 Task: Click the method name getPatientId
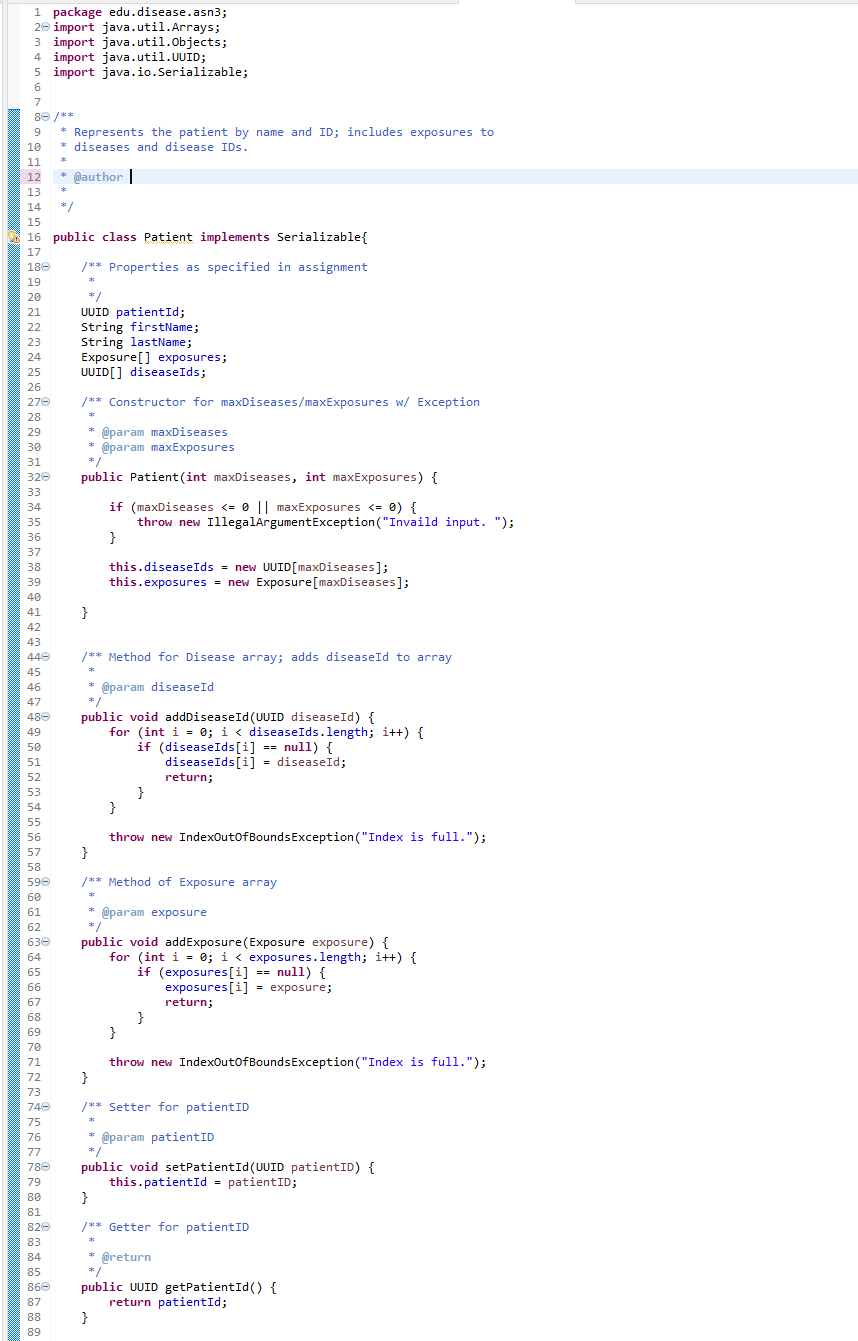pos(207,1287)
